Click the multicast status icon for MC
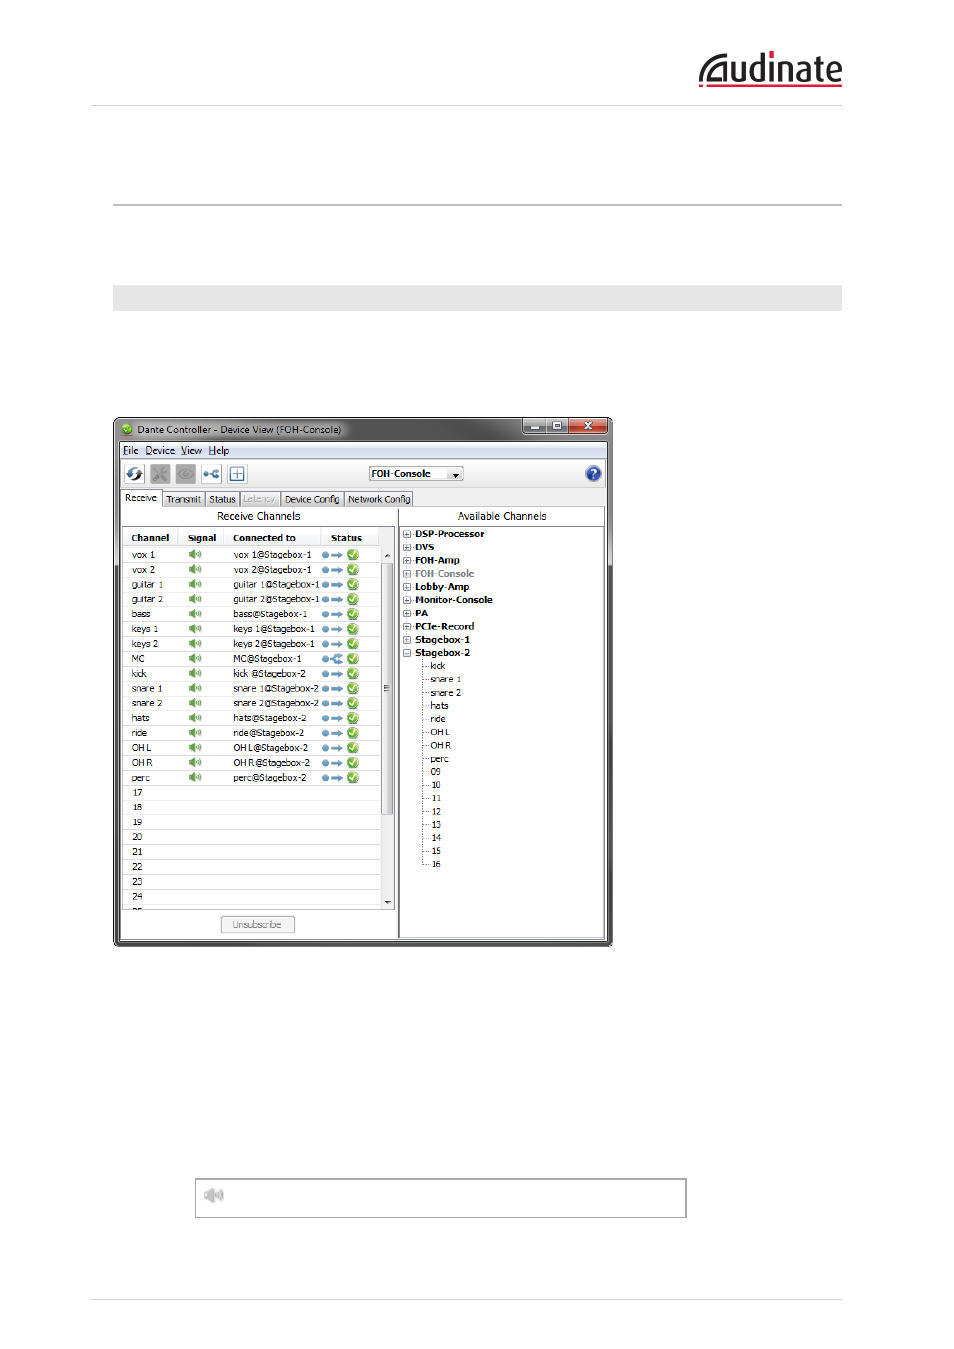 tap(332, 659)
